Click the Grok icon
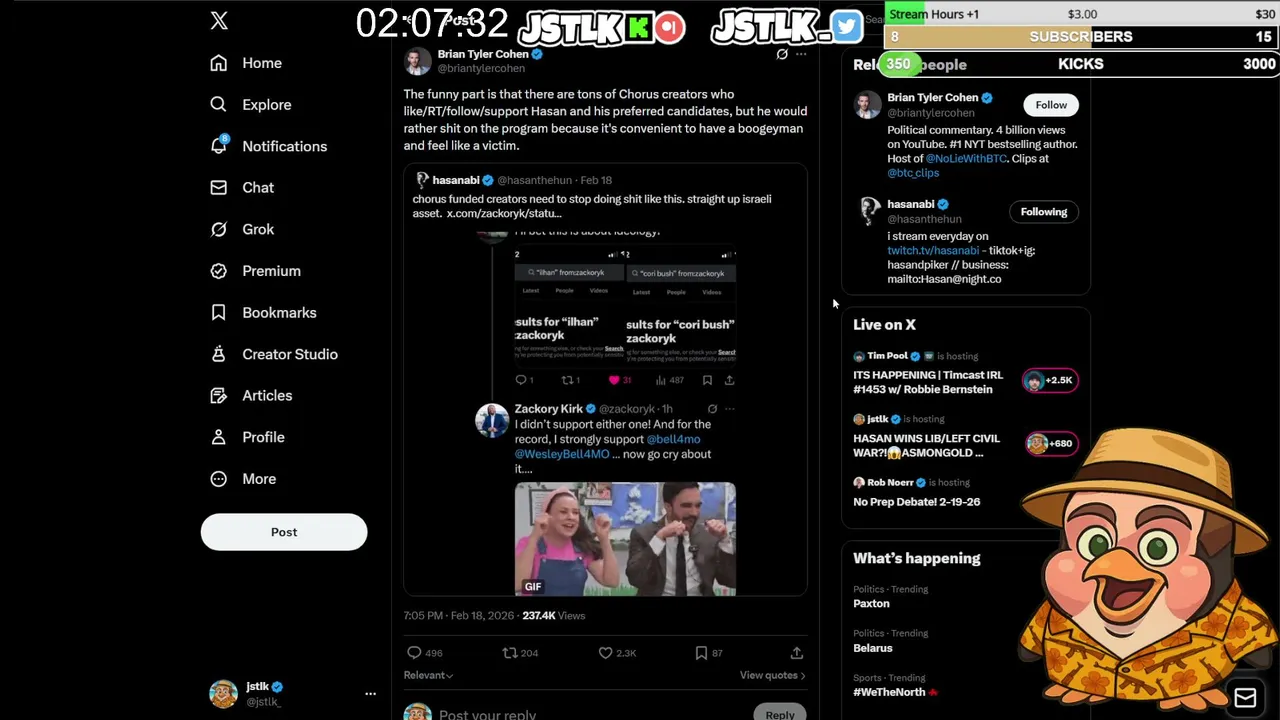This screenshot has width=1280, height=720. coord(219,229)
